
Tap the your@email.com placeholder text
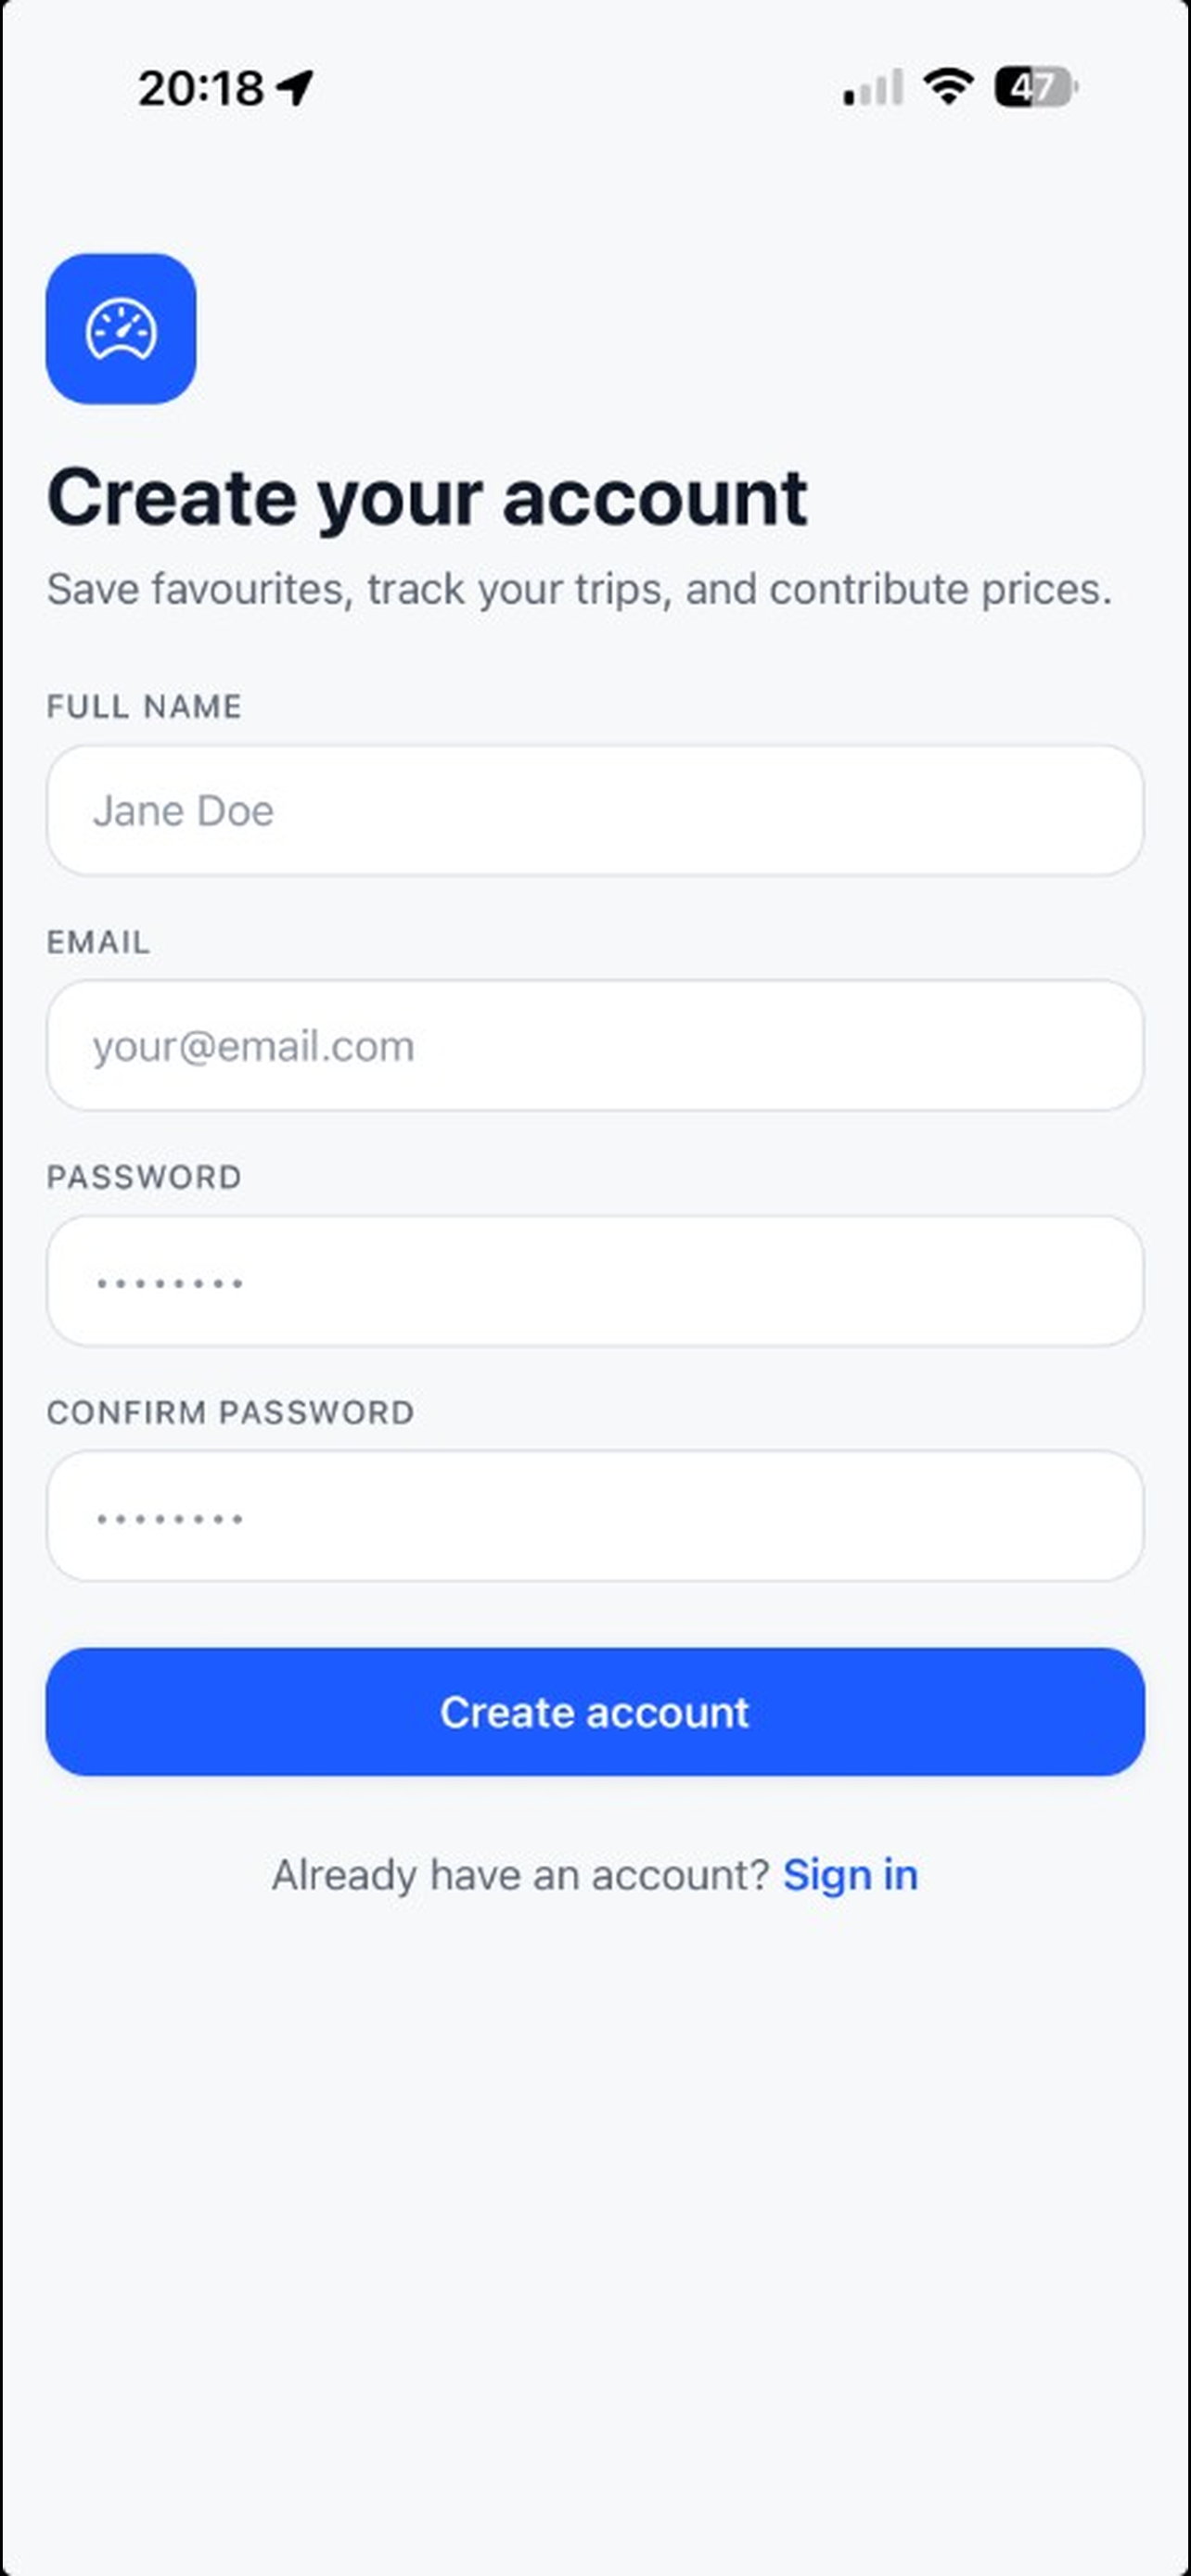[x=253, y=1047]
